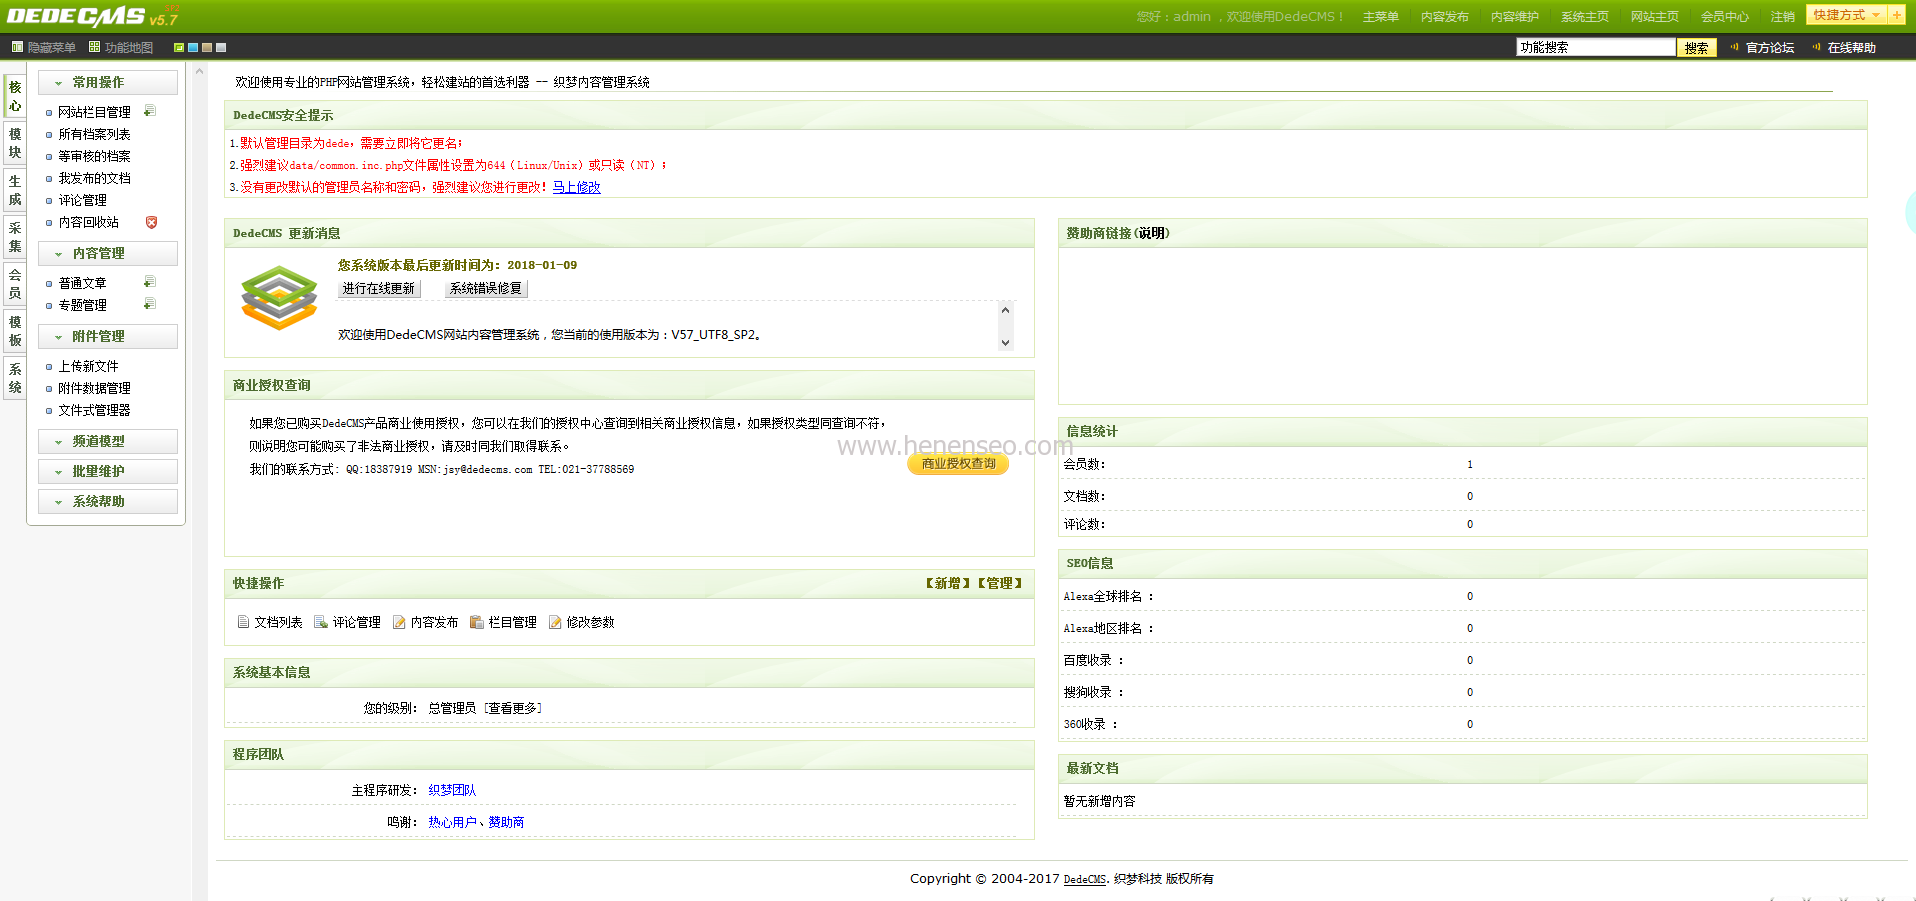This screenshot has width=1916, height=901.
Task: Click the add icon next to 网站栏目管理
Action: (x=149, y=111)
